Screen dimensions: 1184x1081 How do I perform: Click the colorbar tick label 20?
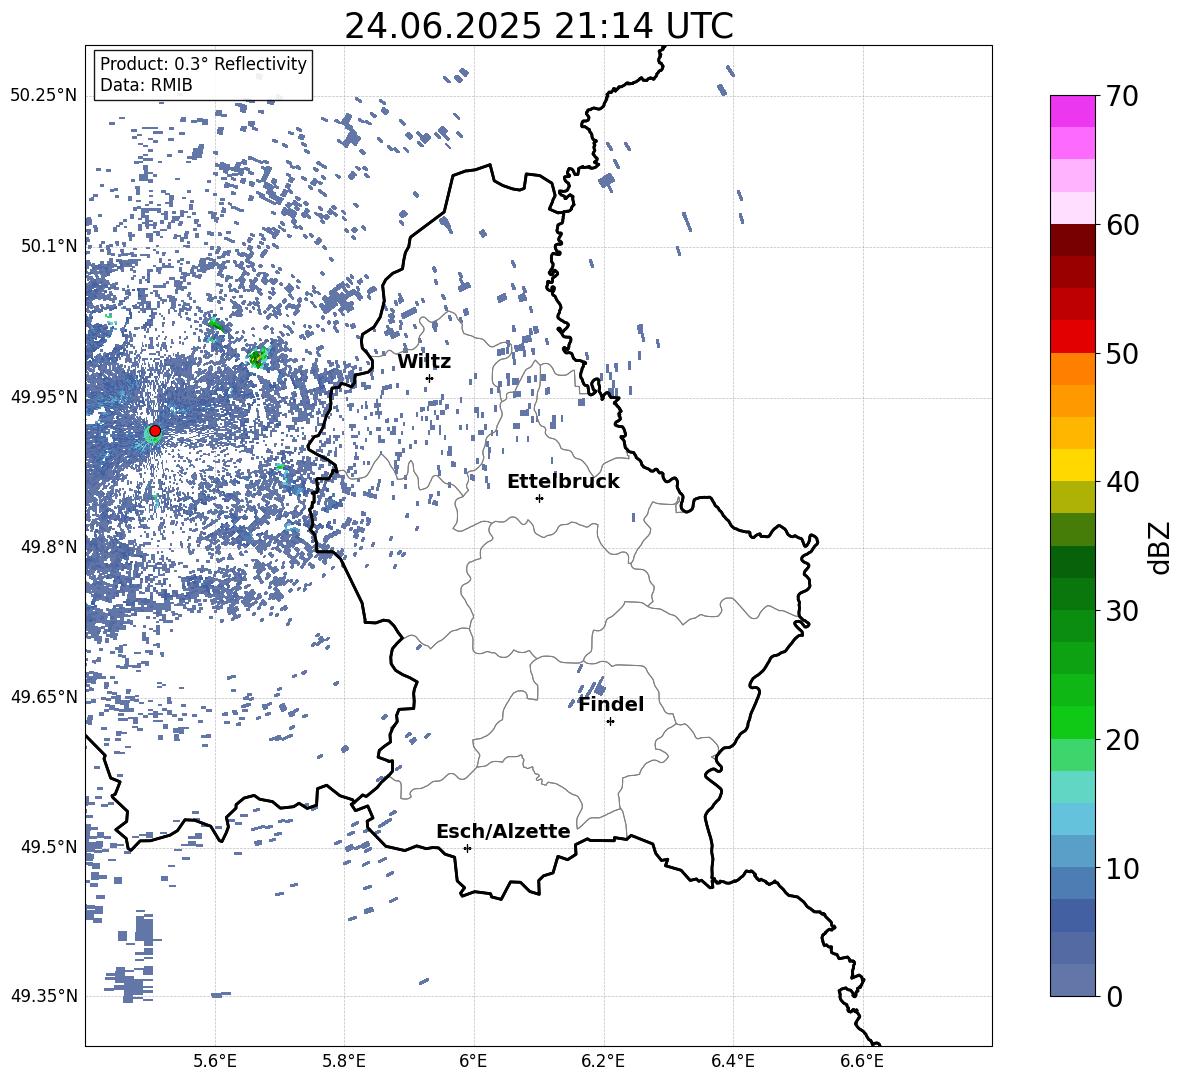pos(1122,739)
